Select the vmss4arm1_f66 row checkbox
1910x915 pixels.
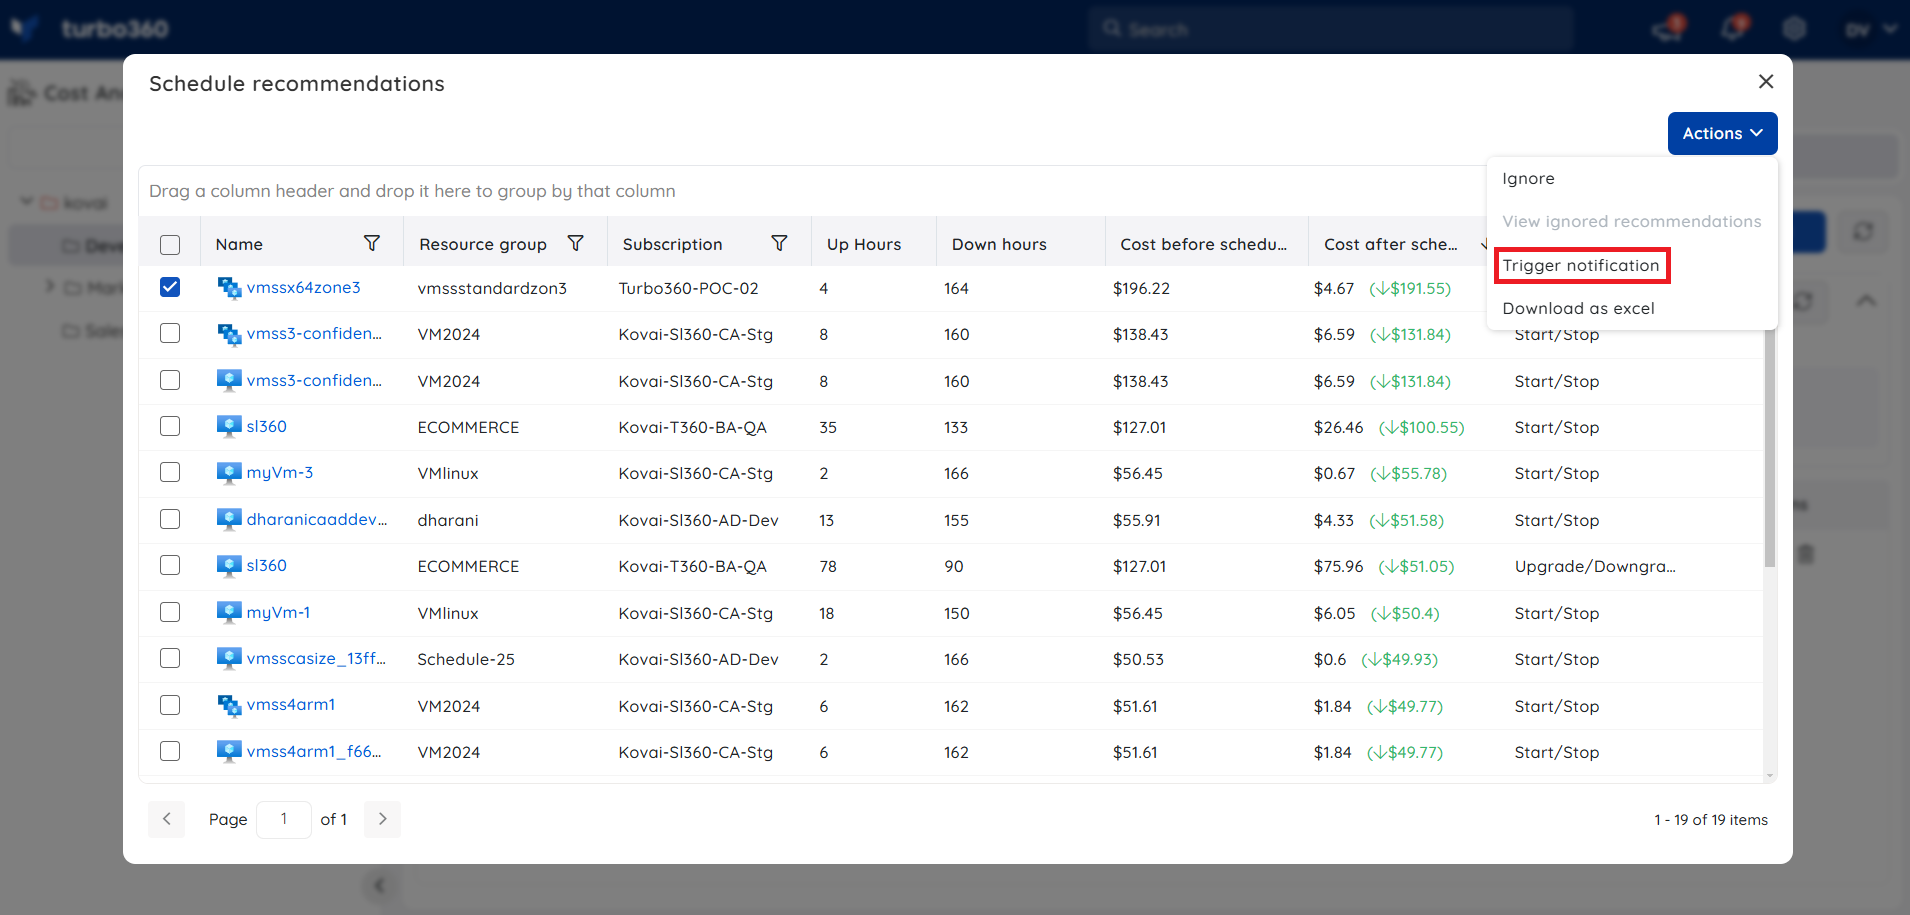point(170,751)
